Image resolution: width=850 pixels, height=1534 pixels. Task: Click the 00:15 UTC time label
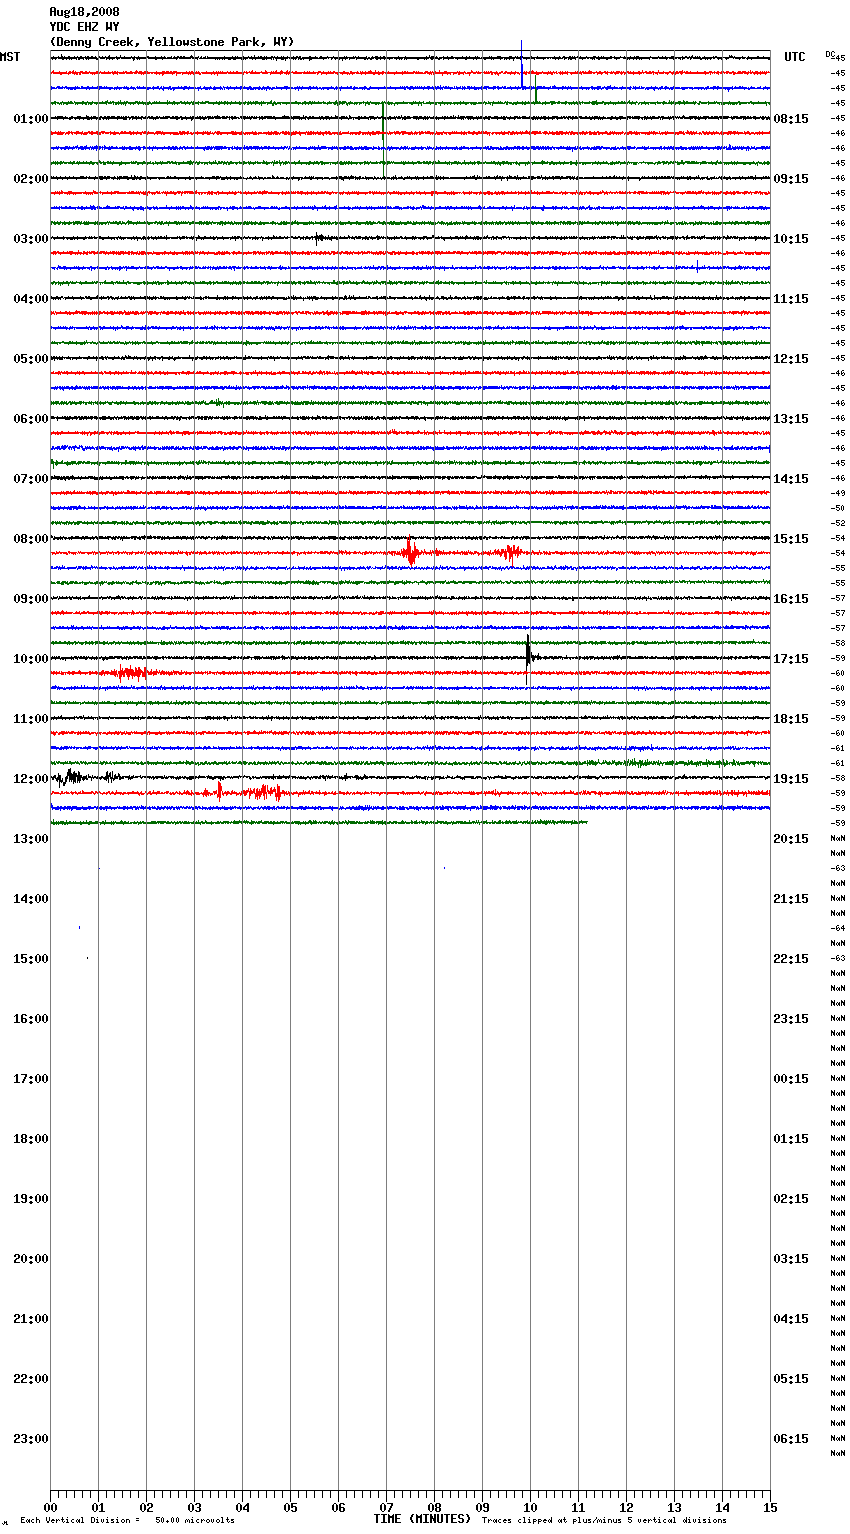click(791, 1079)
